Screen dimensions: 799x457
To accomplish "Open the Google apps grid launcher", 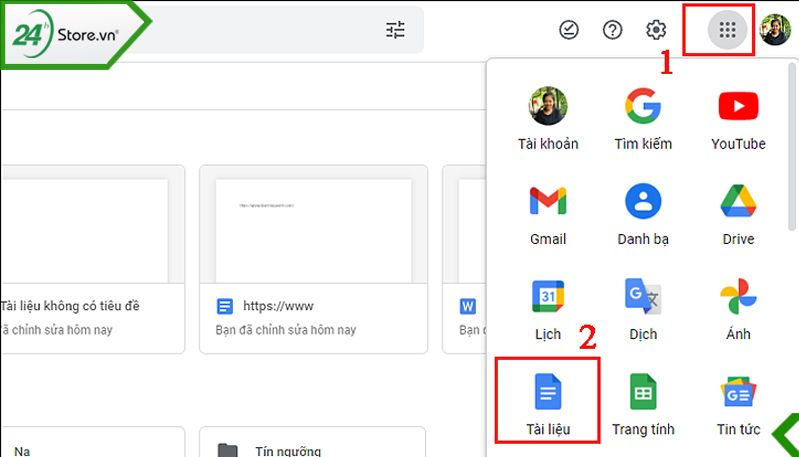I will point(727,30).
